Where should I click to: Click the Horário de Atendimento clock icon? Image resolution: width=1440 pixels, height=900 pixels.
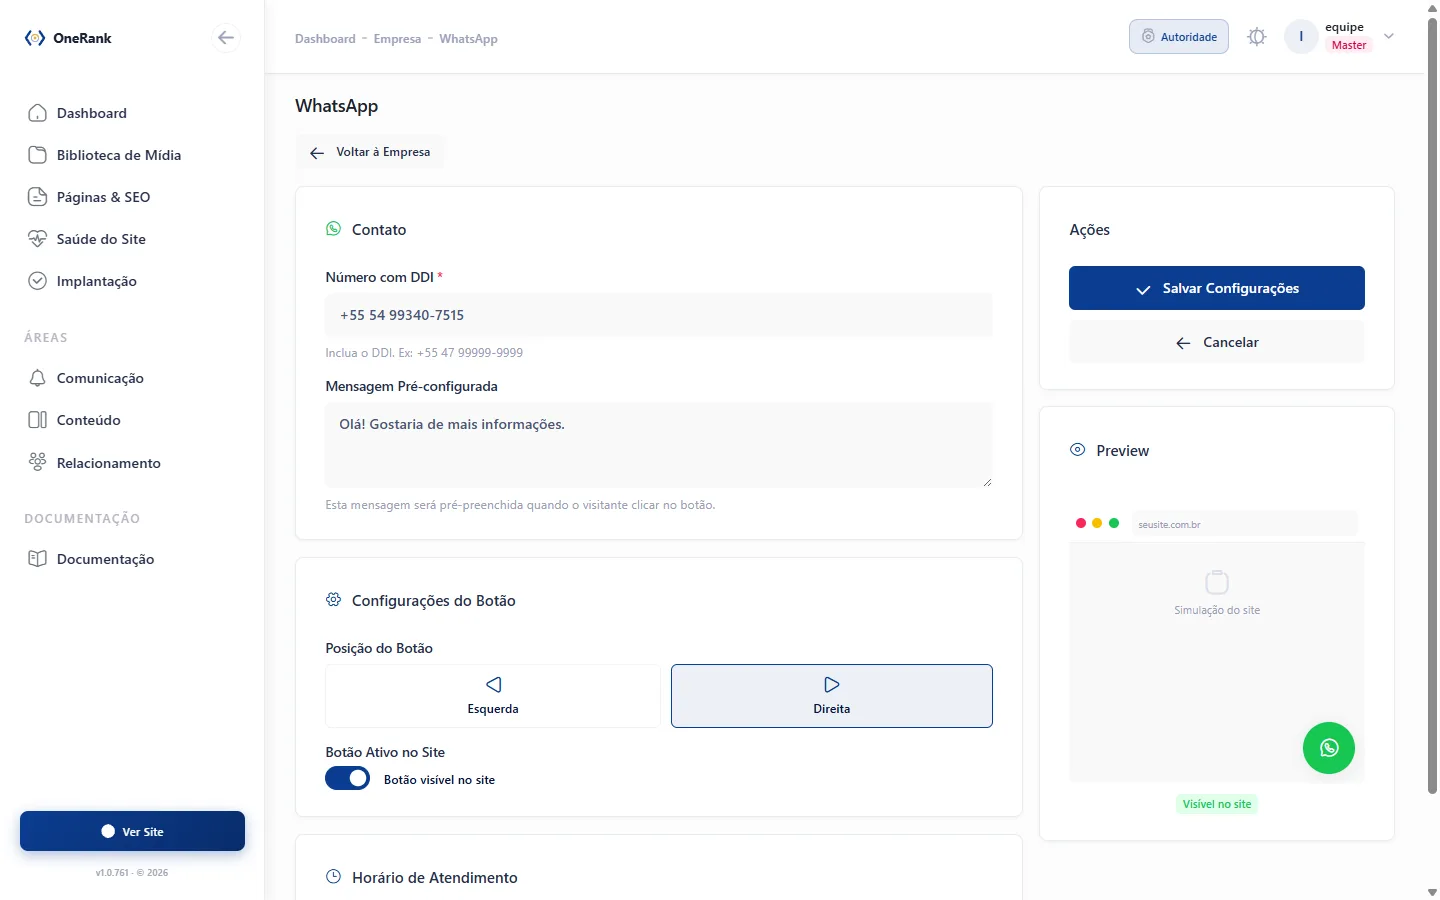[x=334, y=877]
